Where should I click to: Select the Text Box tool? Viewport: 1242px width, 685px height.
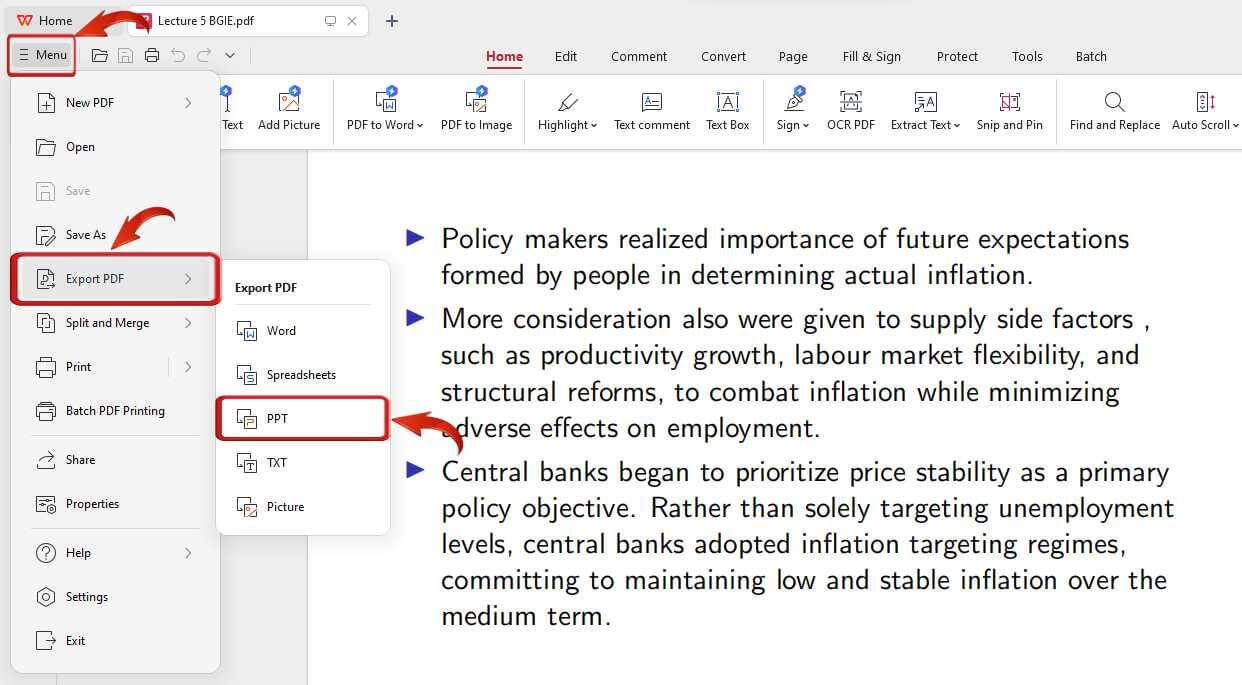coord(727,109)
